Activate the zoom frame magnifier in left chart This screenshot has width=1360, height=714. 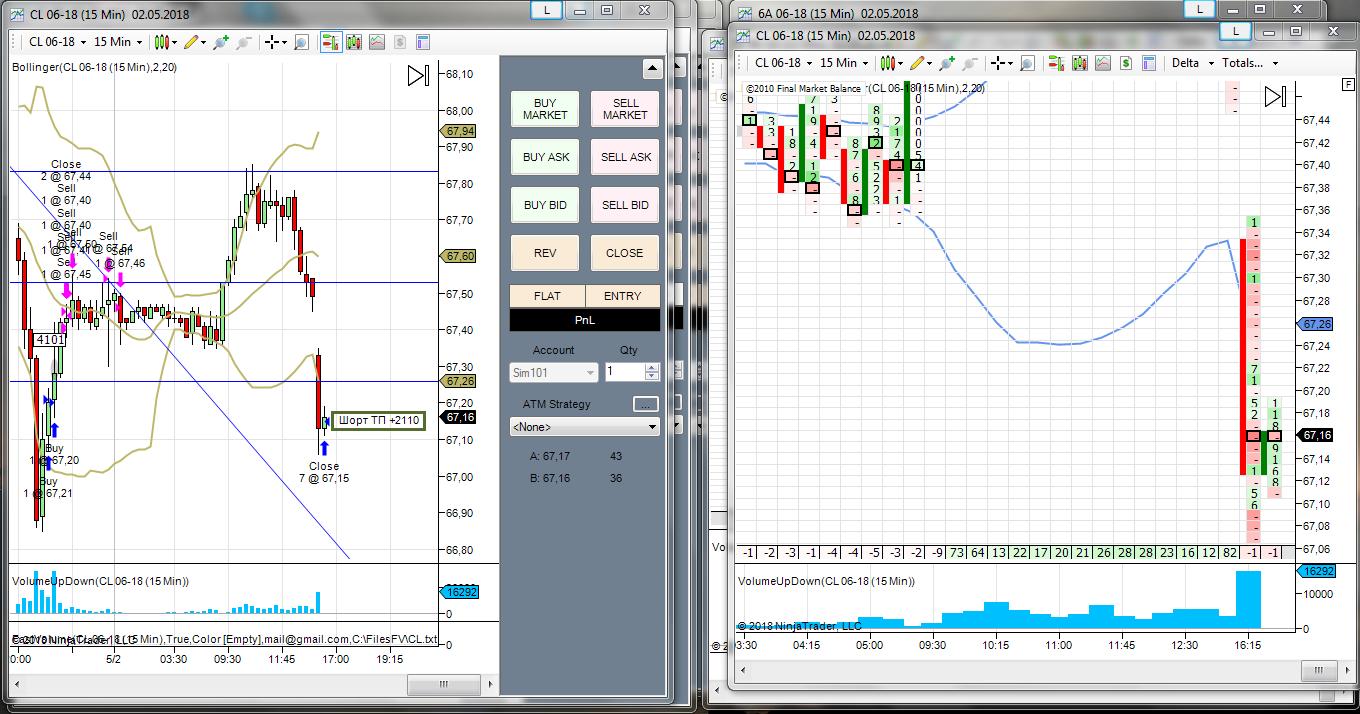pyautogui.click(x=301, y=42)
